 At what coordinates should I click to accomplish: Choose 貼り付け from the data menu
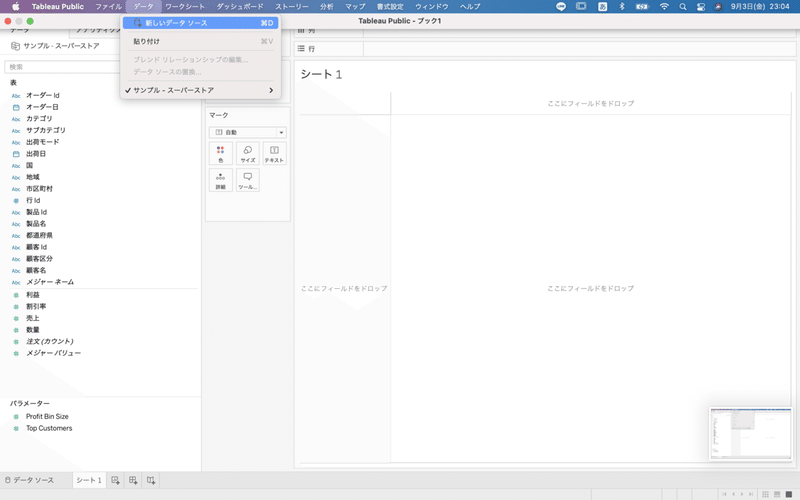(x=201, y=41)
